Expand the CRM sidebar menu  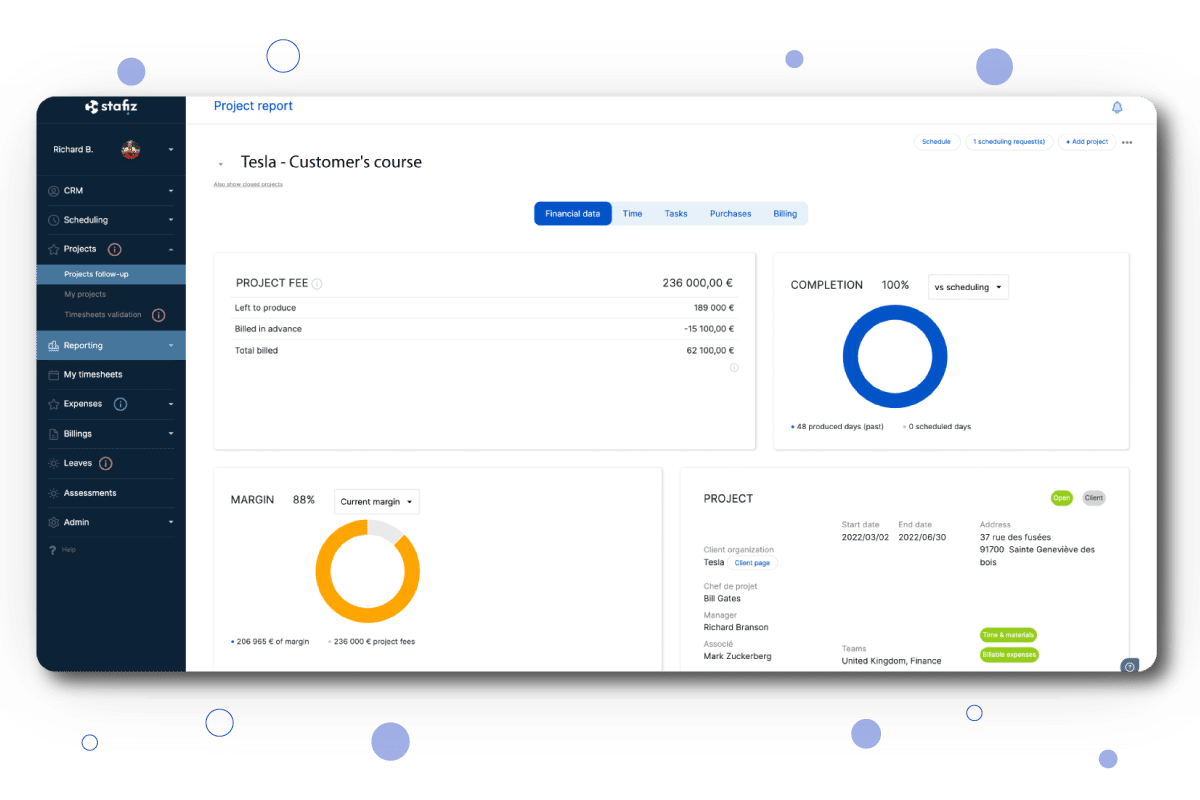(110, 190)
